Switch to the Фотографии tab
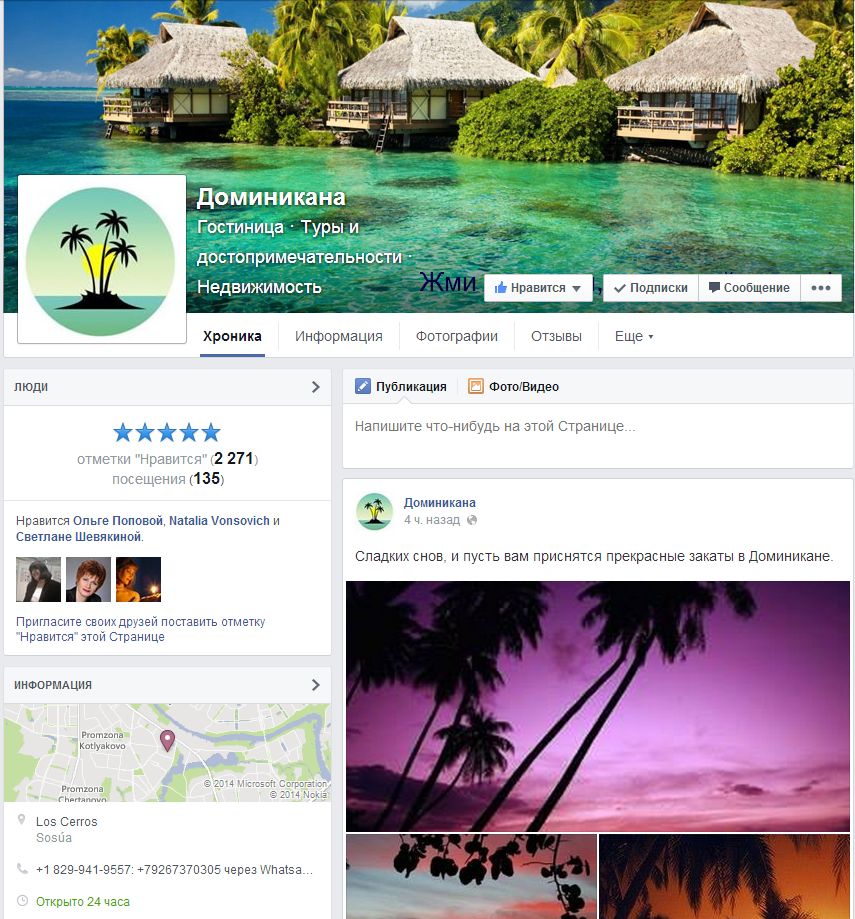The width and height of the screenshot is (855, 919). 457,336
